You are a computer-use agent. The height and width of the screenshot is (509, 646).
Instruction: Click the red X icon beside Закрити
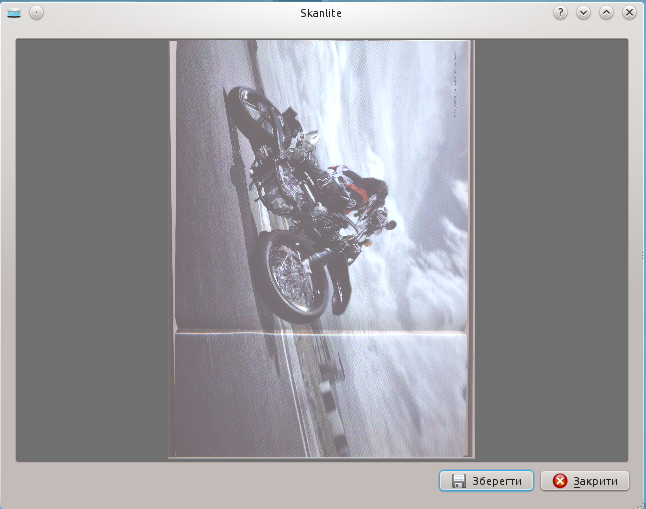pyautogui.click(x=560, y=481)
